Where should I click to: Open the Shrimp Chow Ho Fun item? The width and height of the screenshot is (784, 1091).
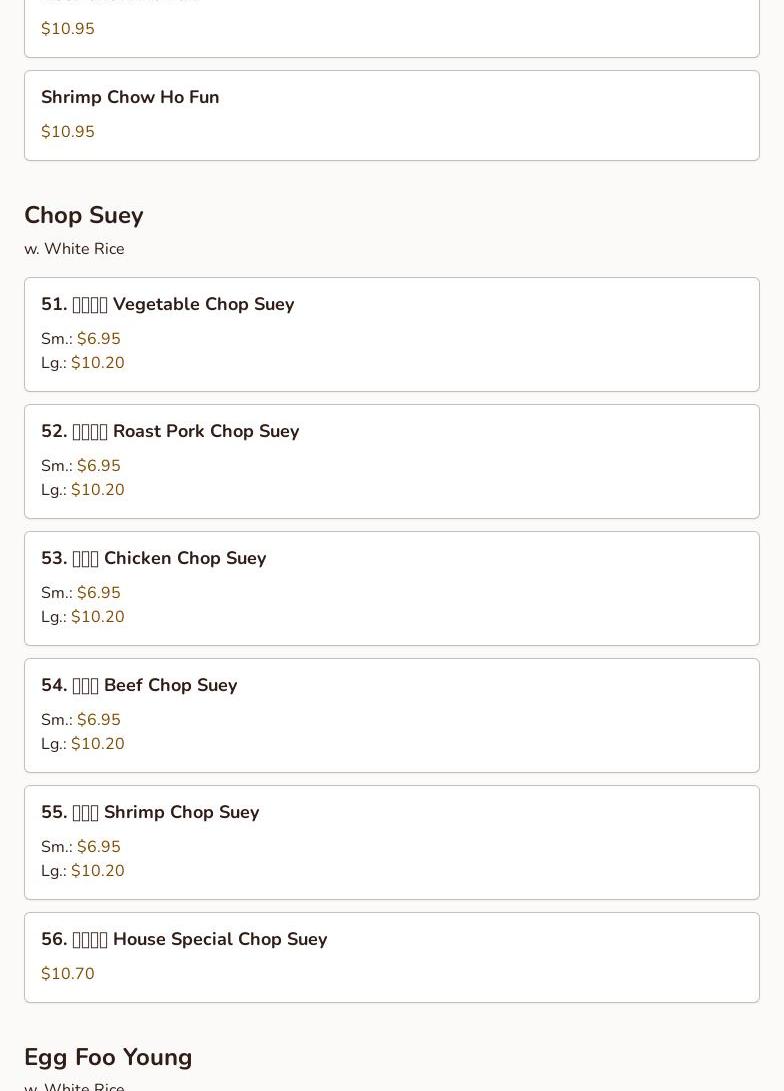pos(392,116)
